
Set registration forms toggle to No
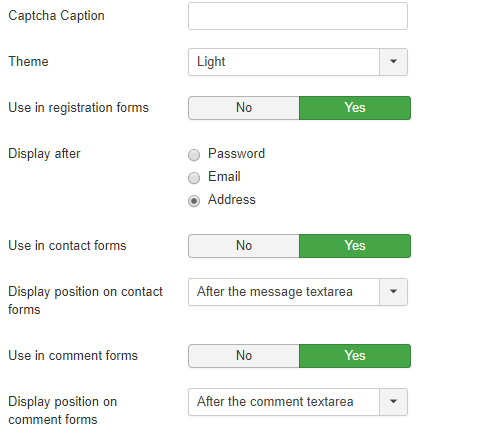[244, 108]
